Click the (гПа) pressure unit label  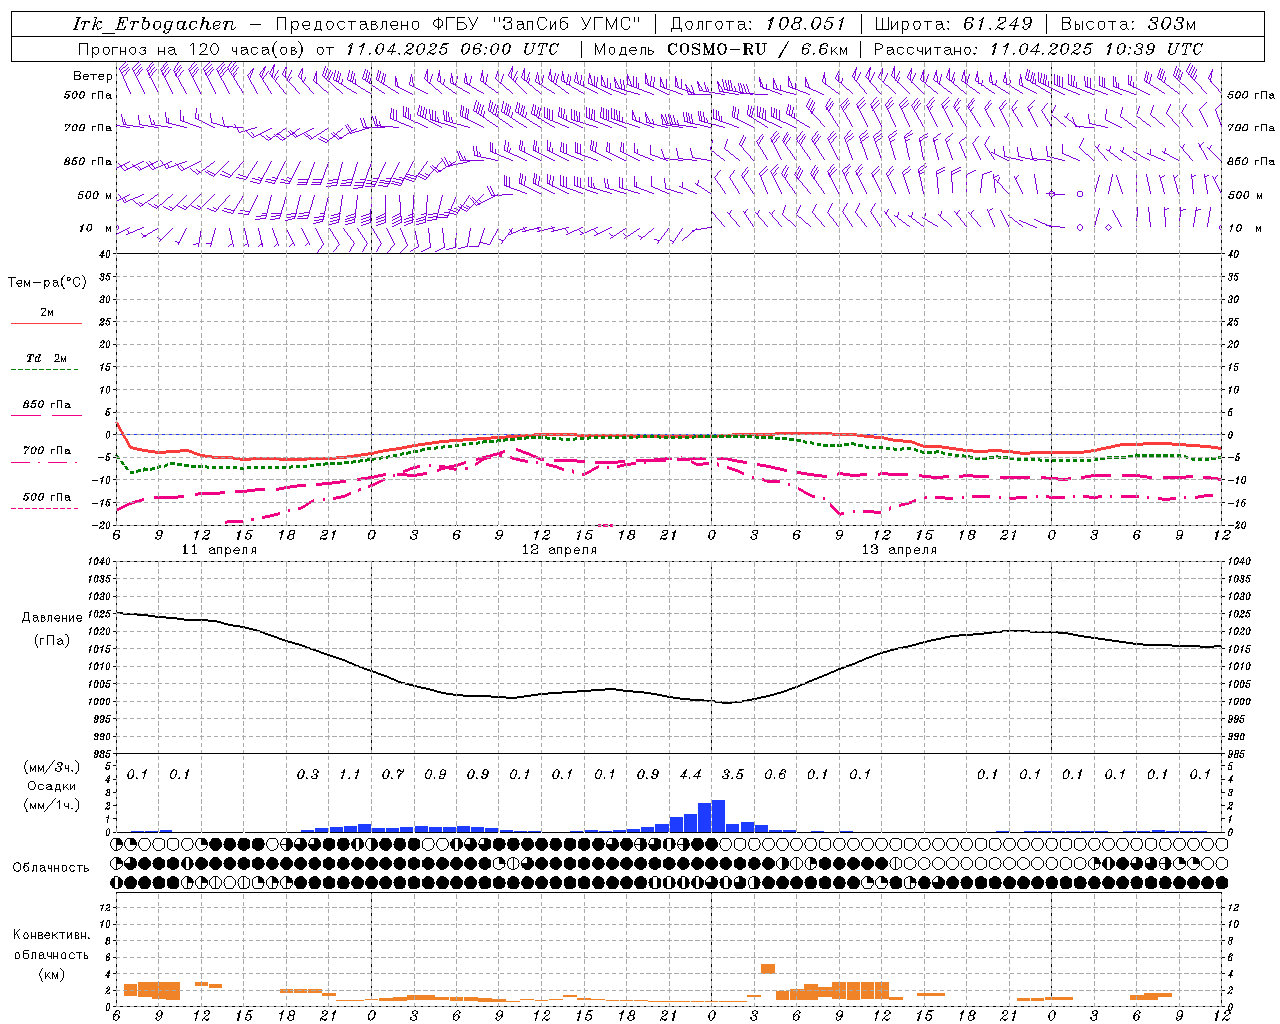pyautogui.click(x=52, y=641)
